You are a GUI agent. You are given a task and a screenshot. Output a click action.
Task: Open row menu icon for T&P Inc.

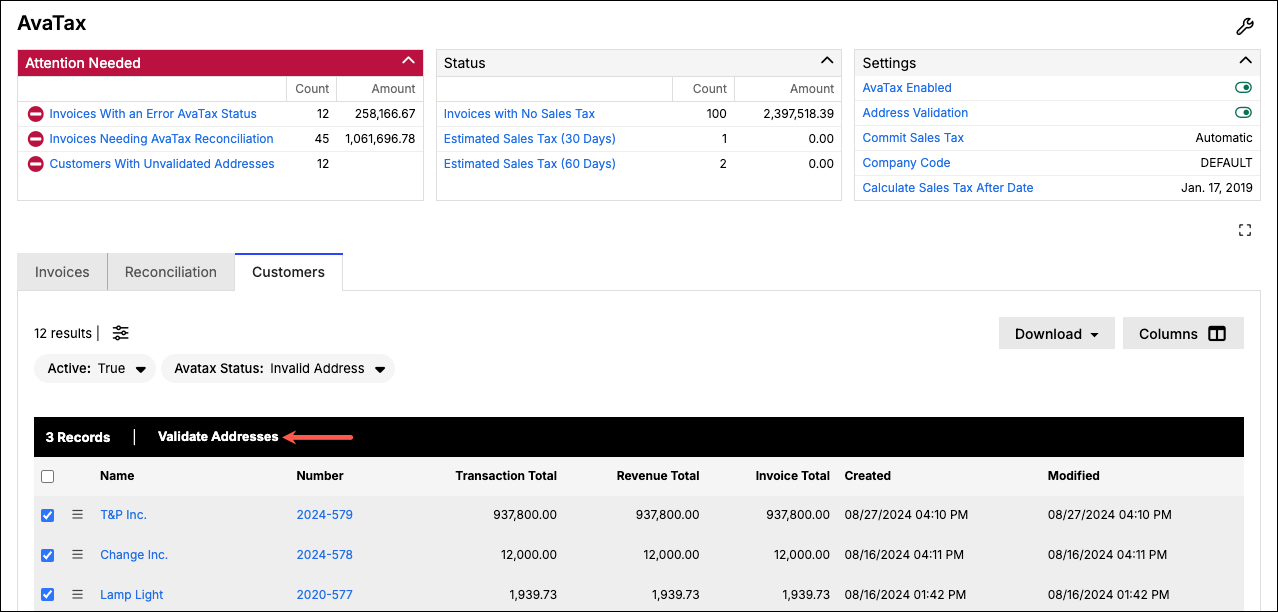[x=77, y=515]
